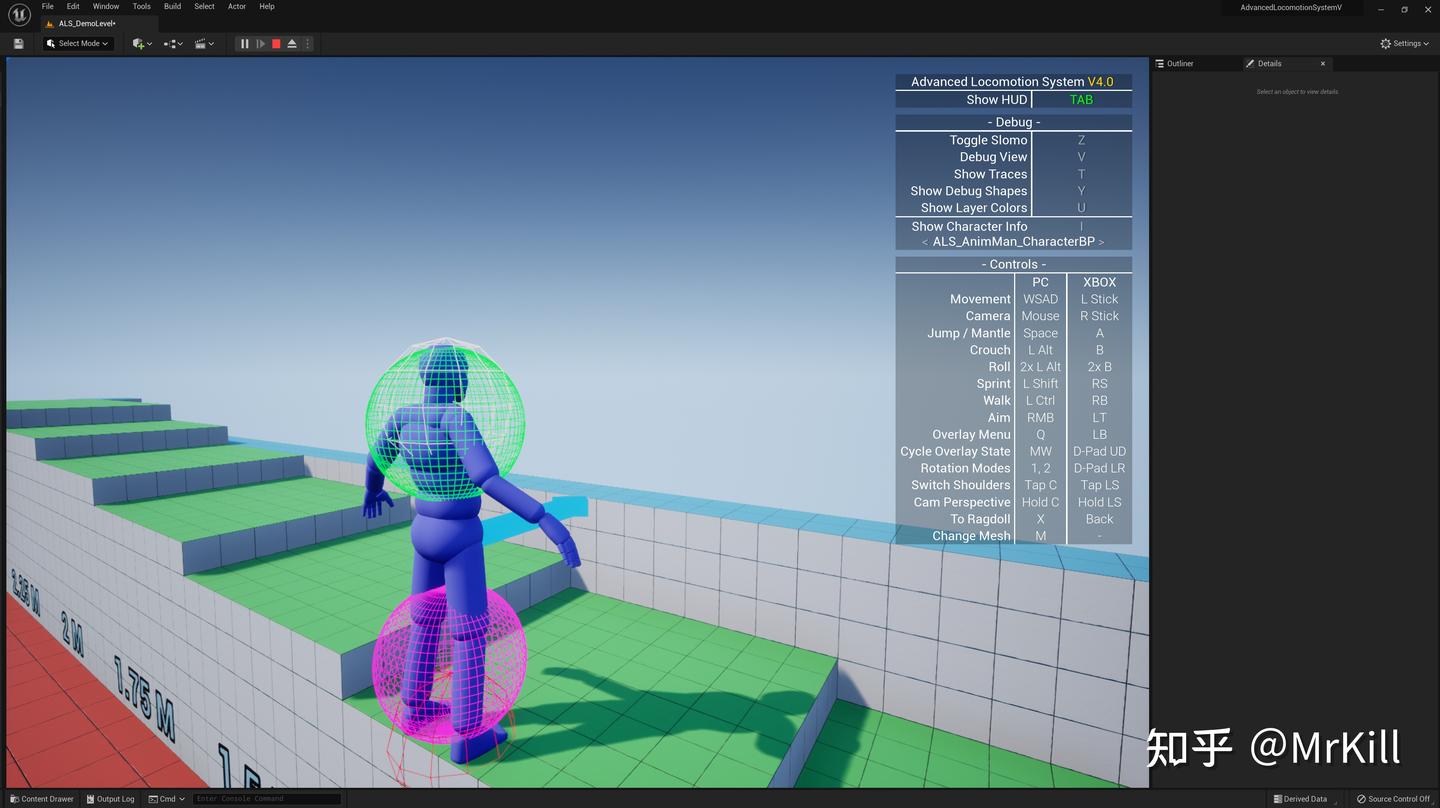Click the 'Show Character Info' HUD entry
This screenshot has height=808, width=1440.
click(969, 226)
